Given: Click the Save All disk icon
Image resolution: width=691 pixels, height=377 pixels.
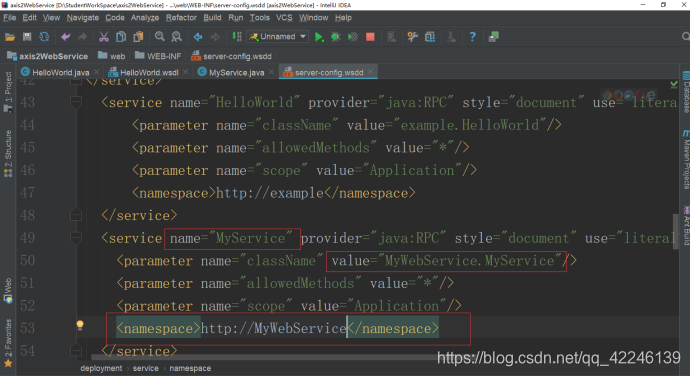Looking at the screenshot, I should tap(27, 37).
